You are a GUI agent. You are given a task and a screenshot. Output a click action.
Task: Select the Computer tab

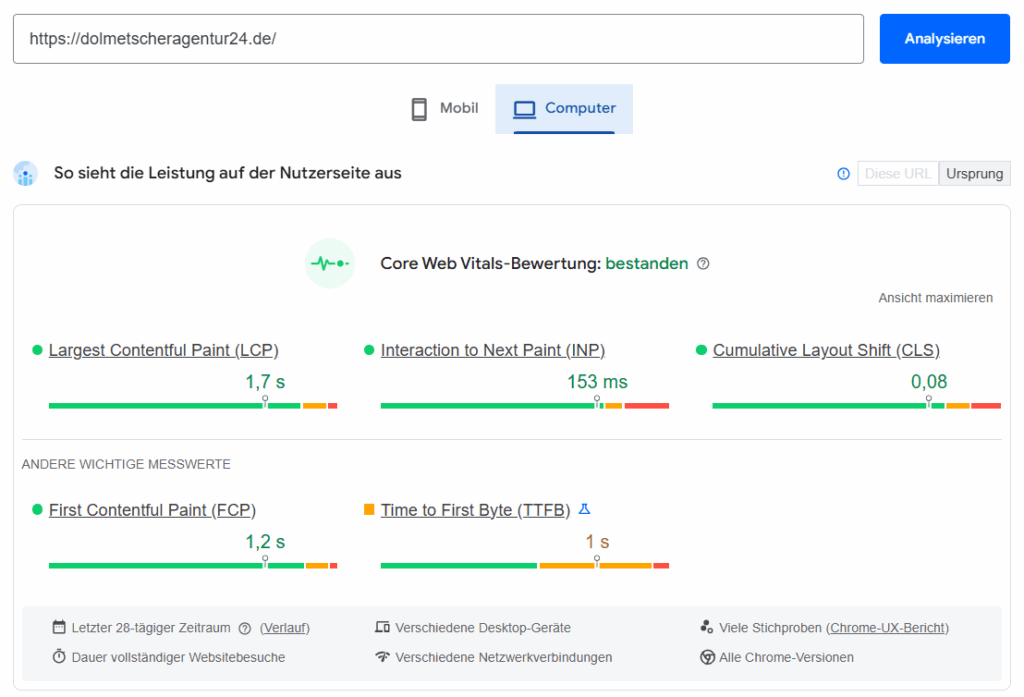564,108
